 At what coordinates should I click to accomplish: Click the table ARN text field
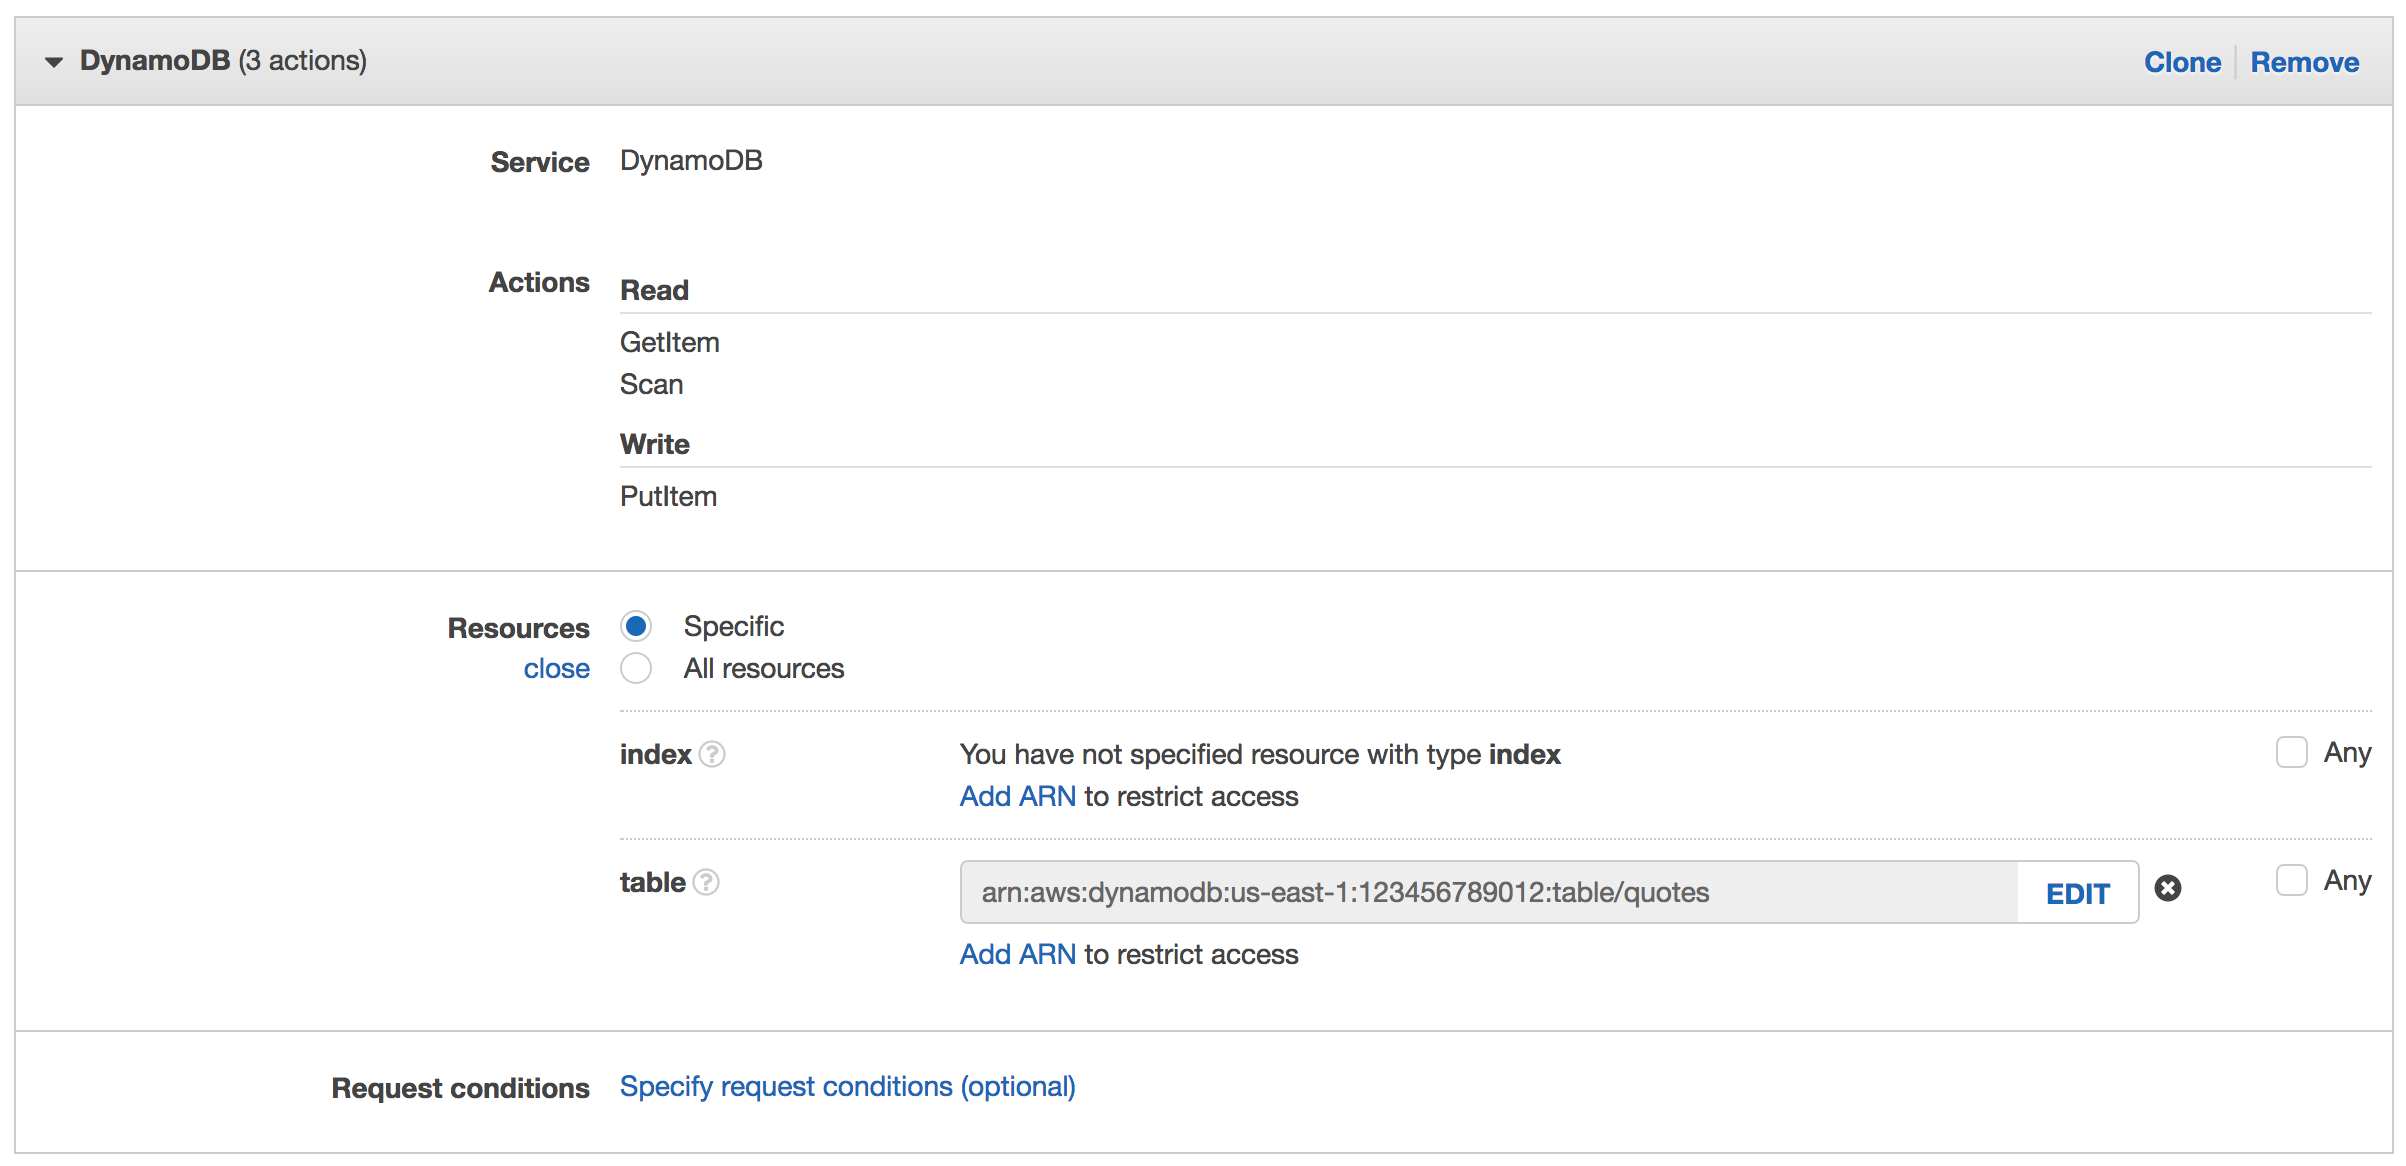(x=1488, y=892)
